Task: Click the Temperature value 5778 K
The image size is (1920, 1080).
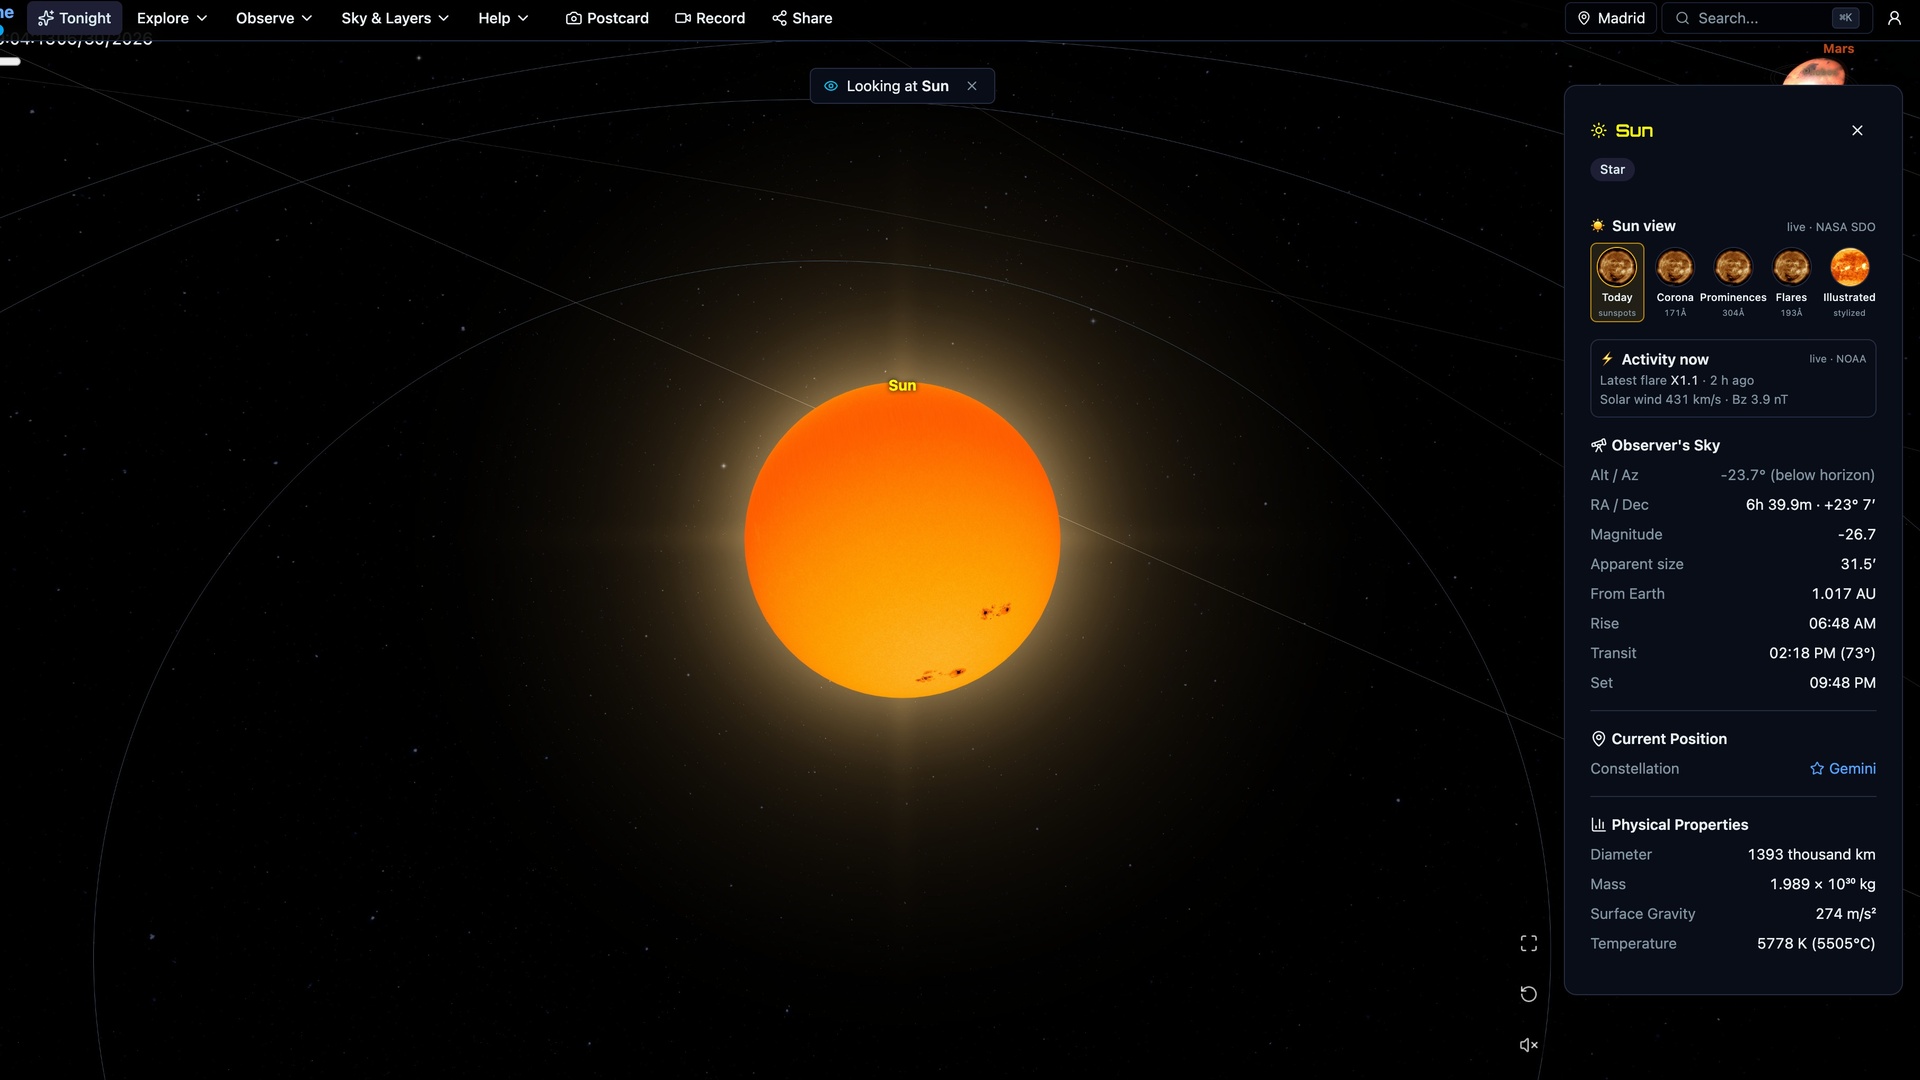Action: [x=1816, y=944]
